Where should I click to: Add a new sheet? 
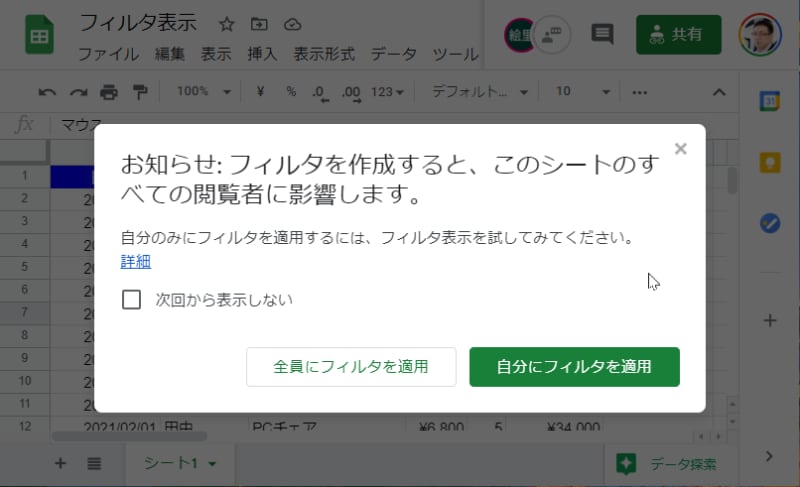click(x=60, y=463)
